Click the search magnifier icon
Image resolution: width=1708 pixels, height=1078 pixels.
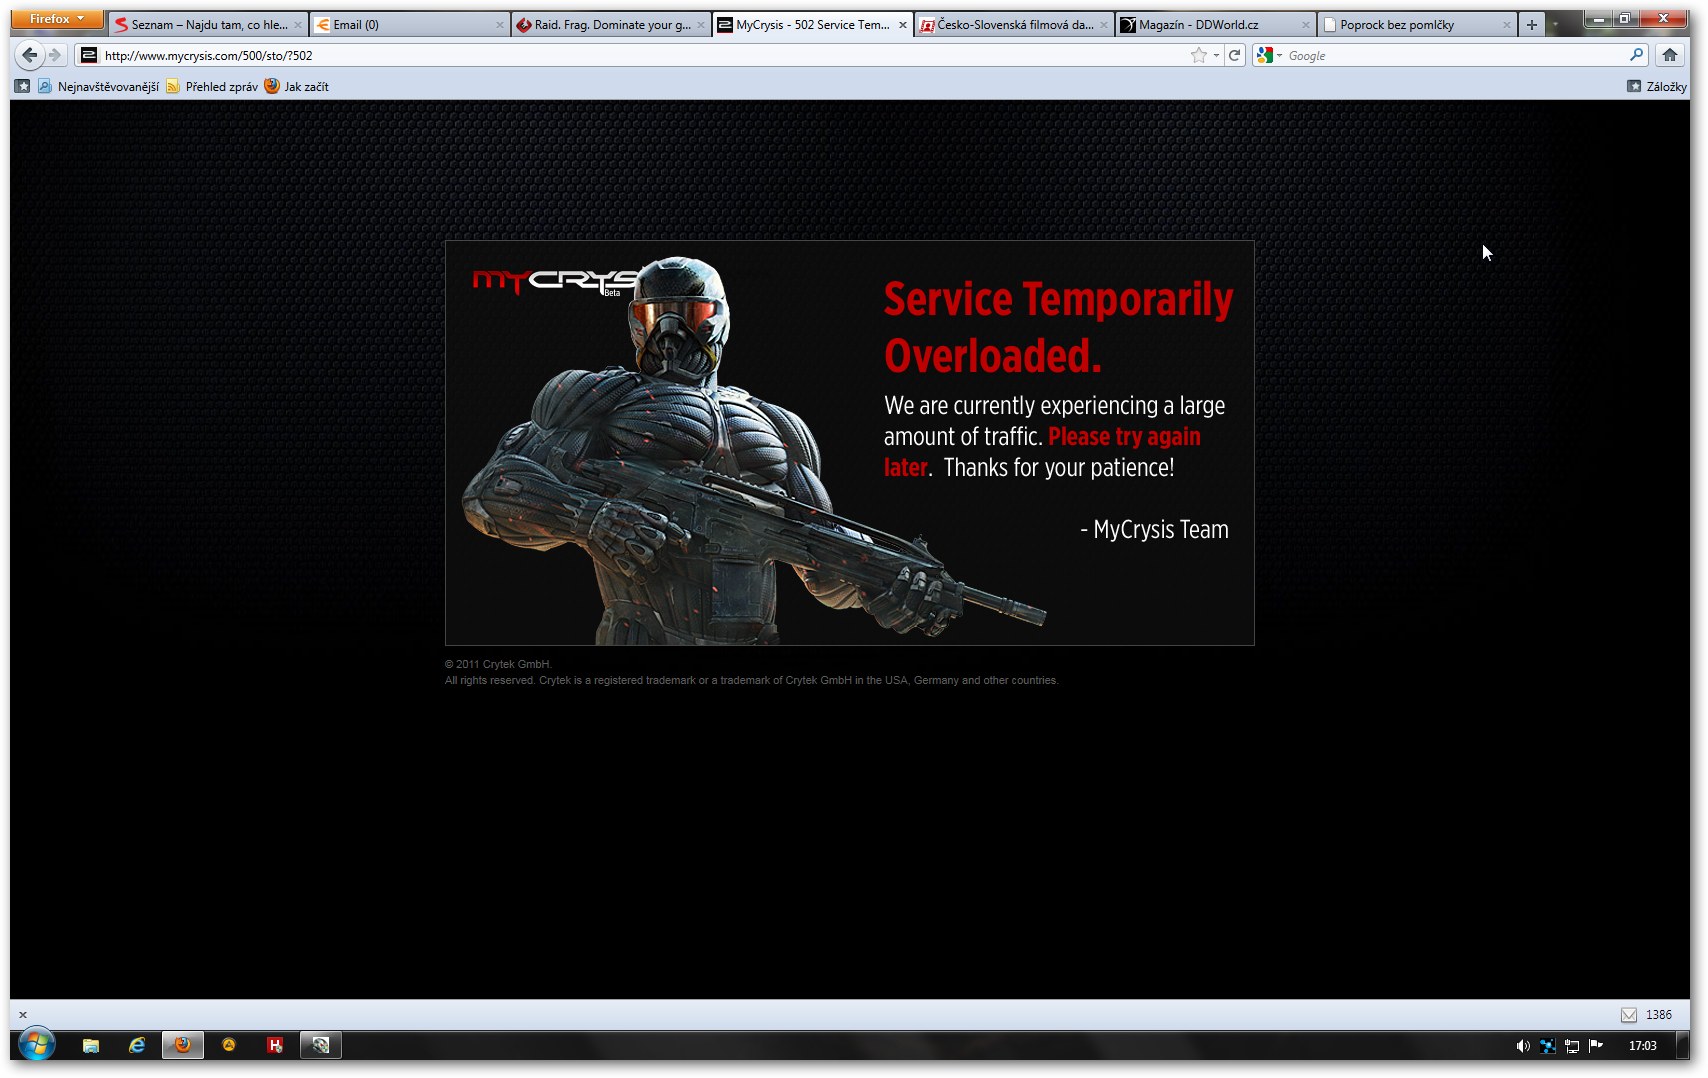(x=1636, y=56)
